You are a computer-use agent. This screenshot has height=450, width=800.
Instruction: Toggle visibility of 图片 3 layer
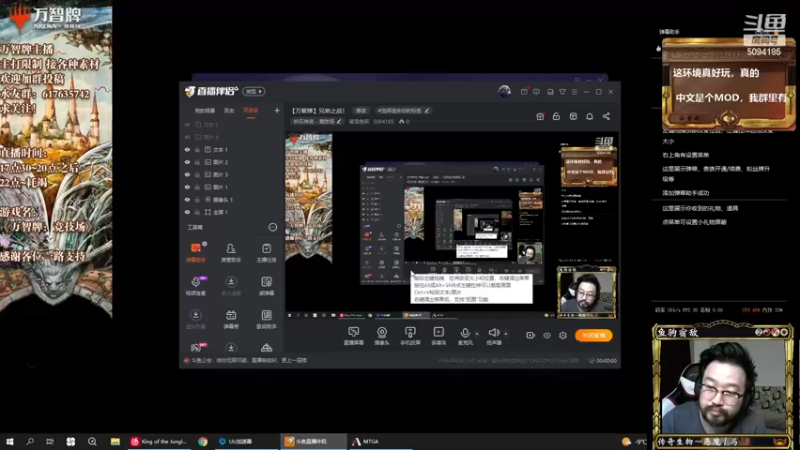[187, 174]
